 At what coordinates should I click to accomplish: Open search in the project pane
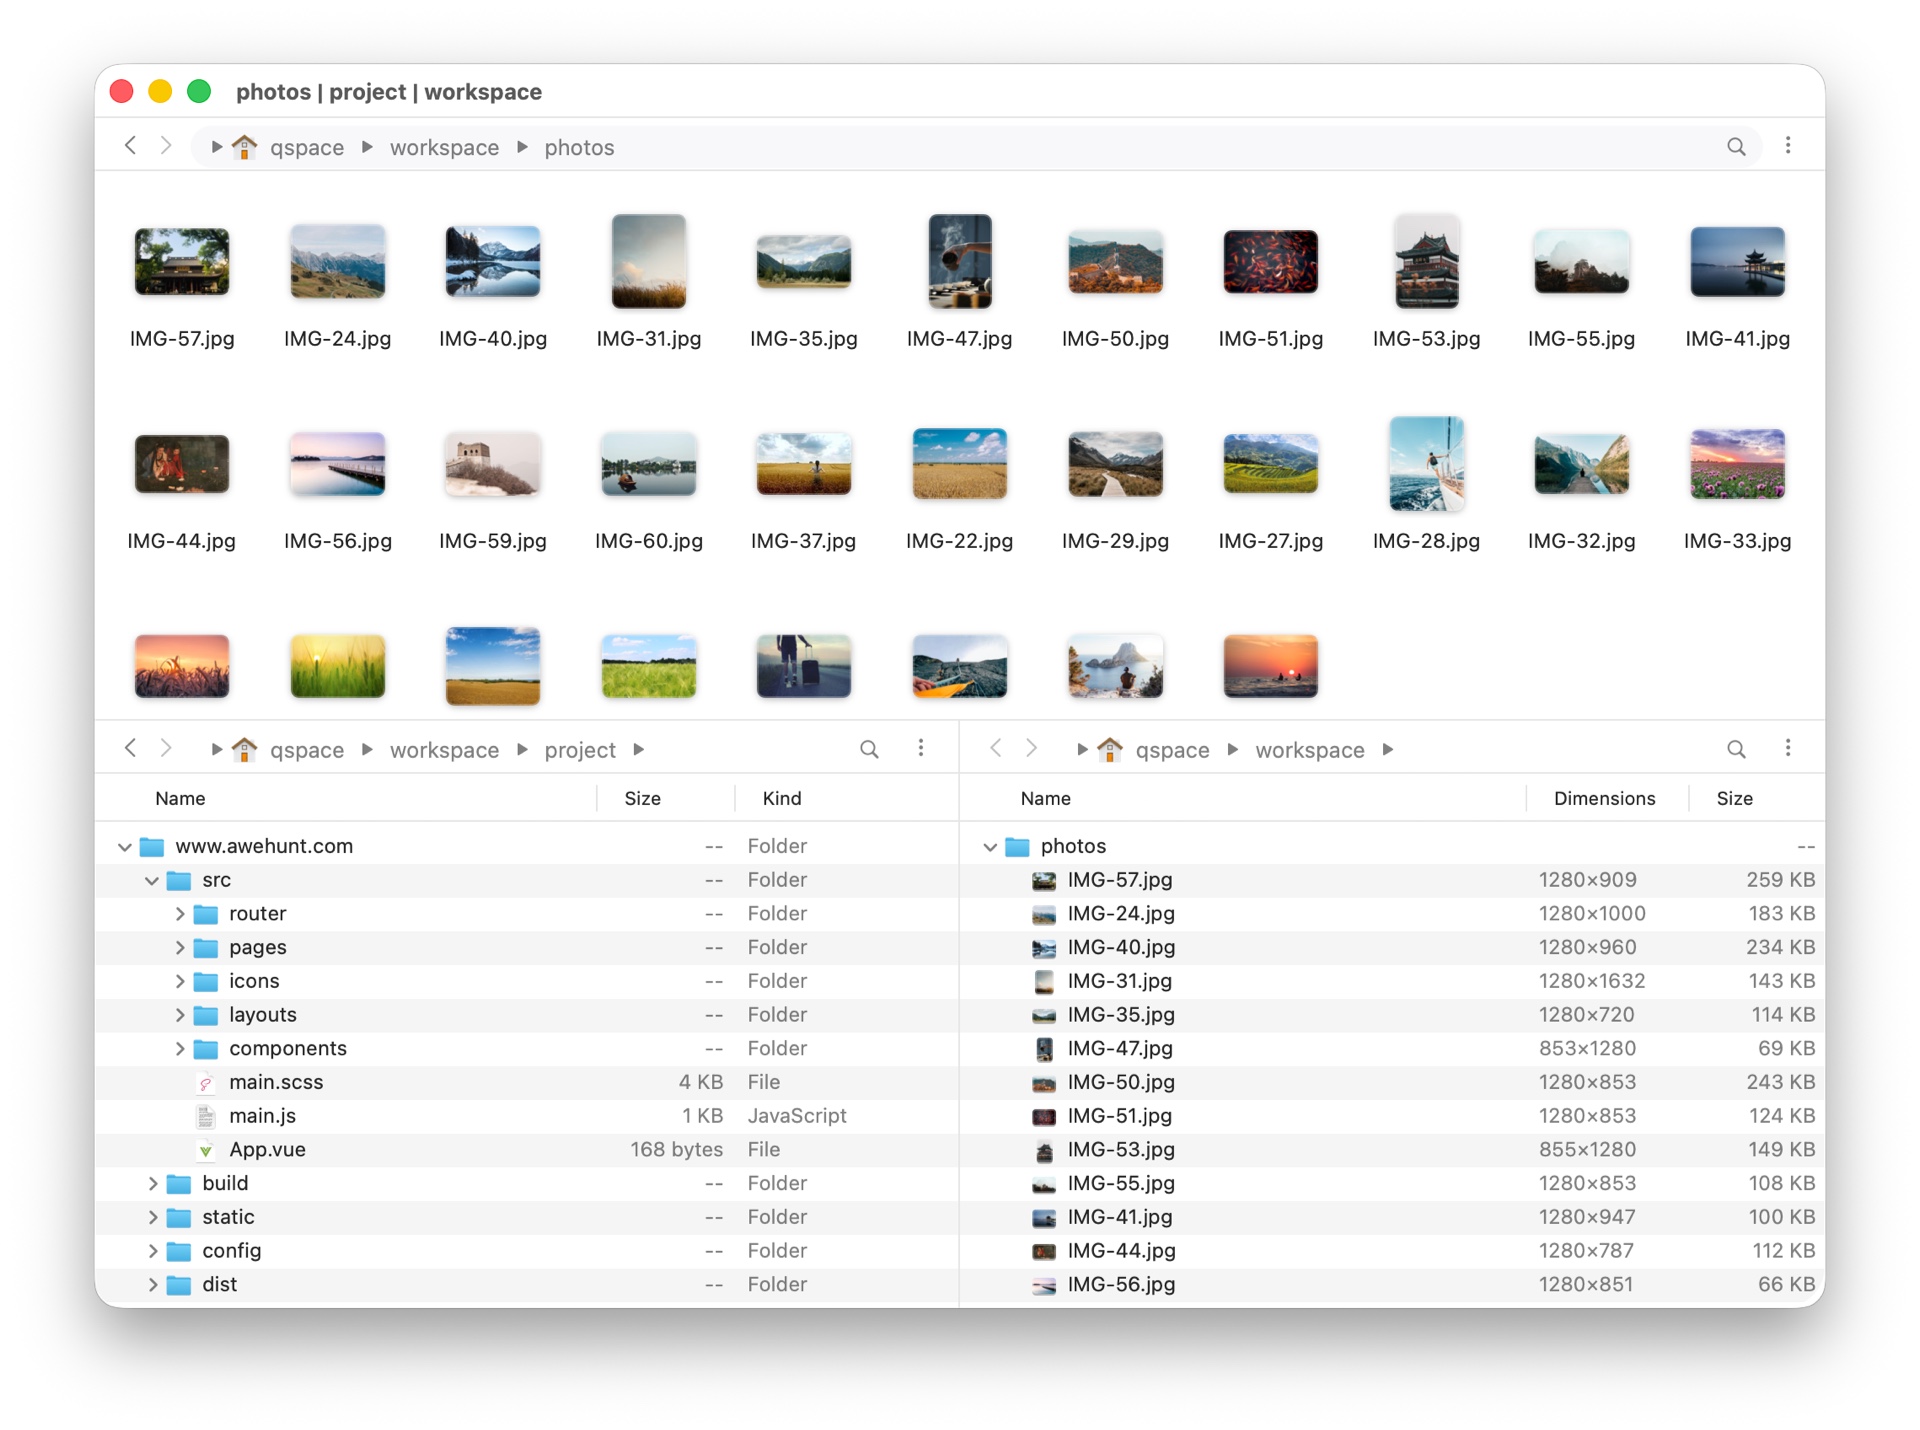pyautogui.click(x=869, y=749)
